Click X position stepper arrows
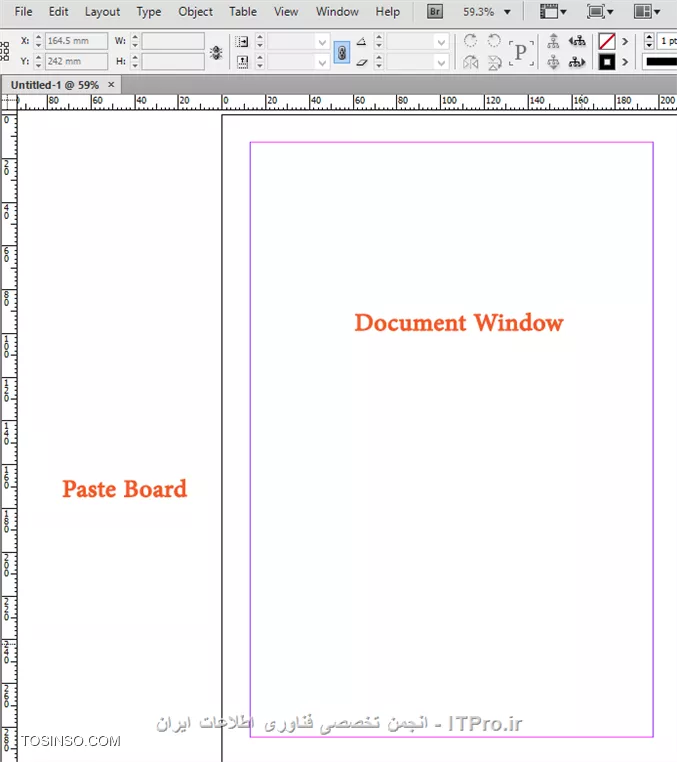Screen dimensions: 677x762 (38, 41)
